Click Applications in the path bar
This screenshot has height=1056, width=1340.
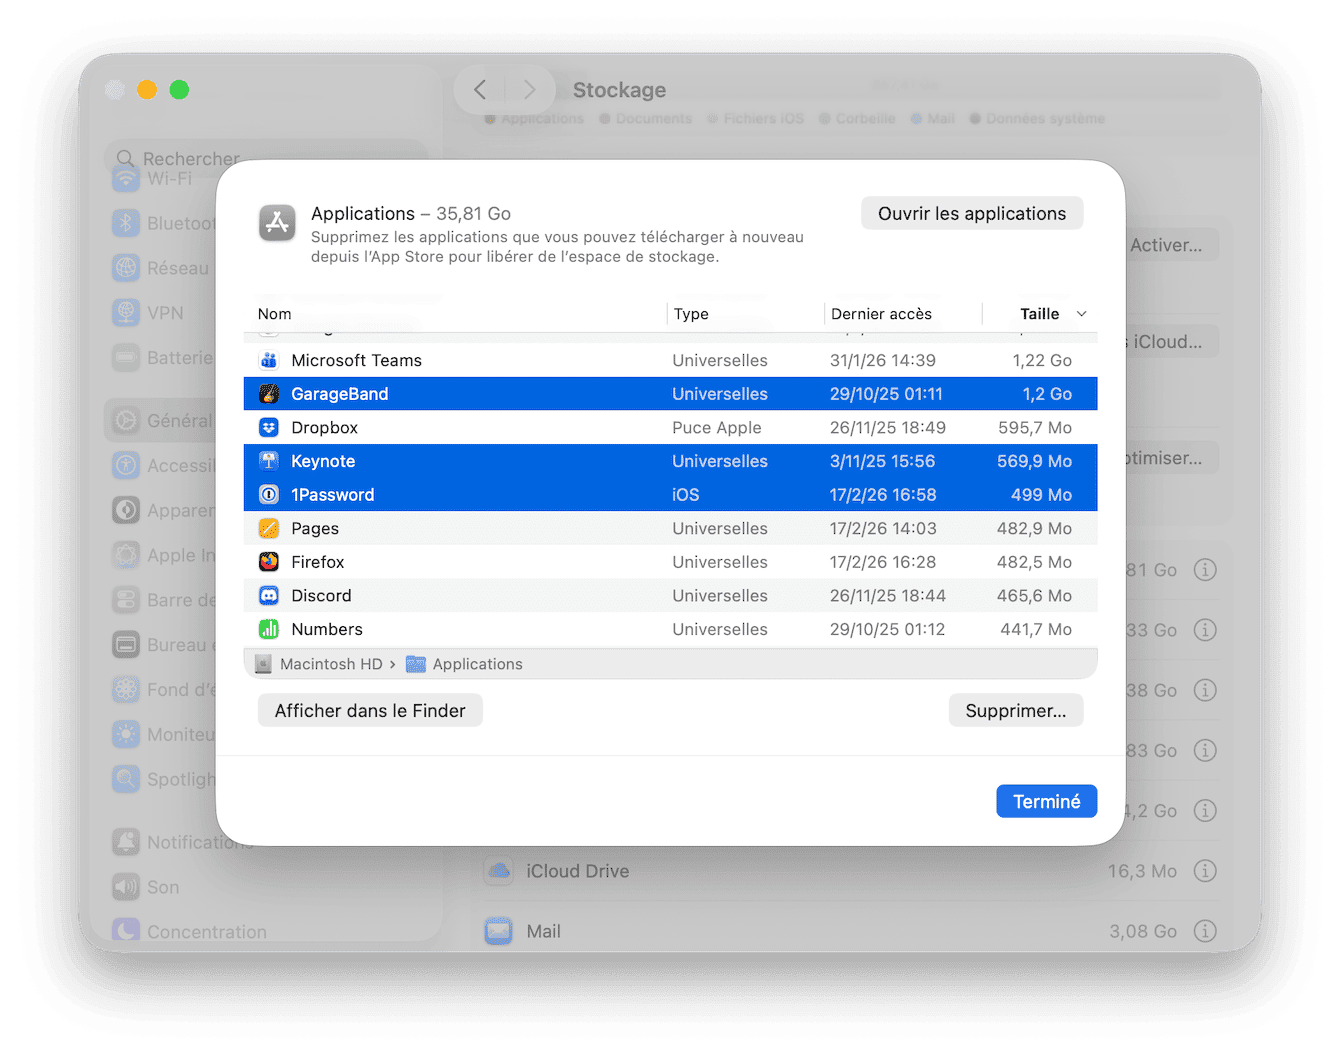(x=477, y=664)
